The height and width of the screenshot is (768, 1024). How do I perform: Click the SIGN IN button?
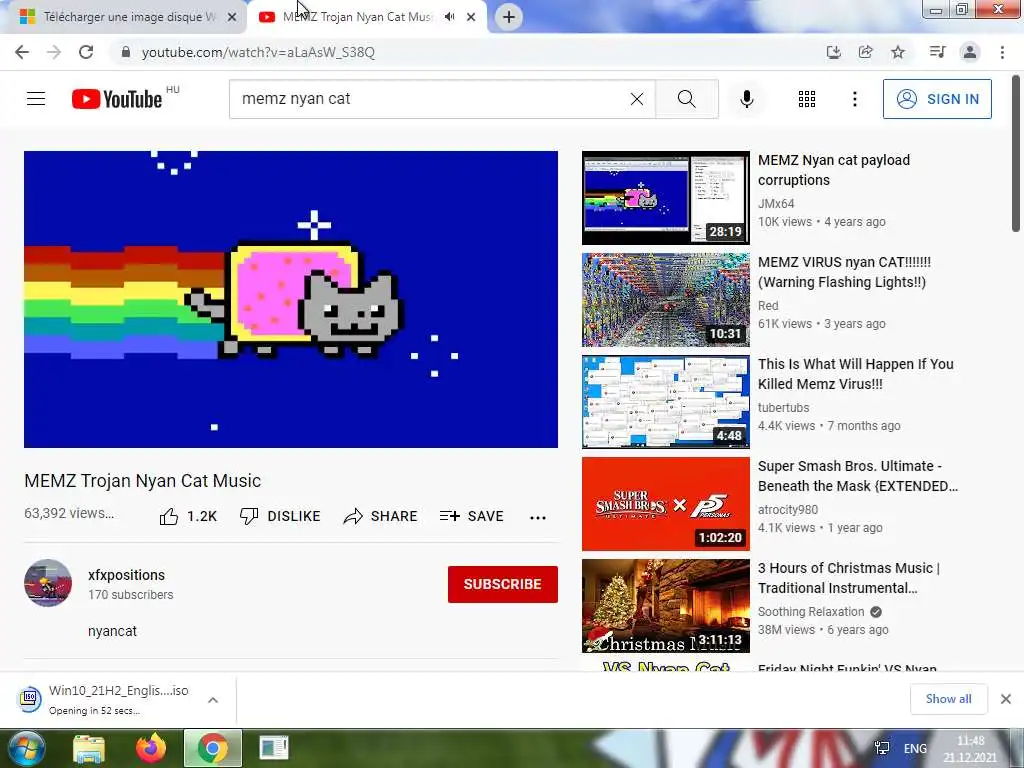(937, 99)
